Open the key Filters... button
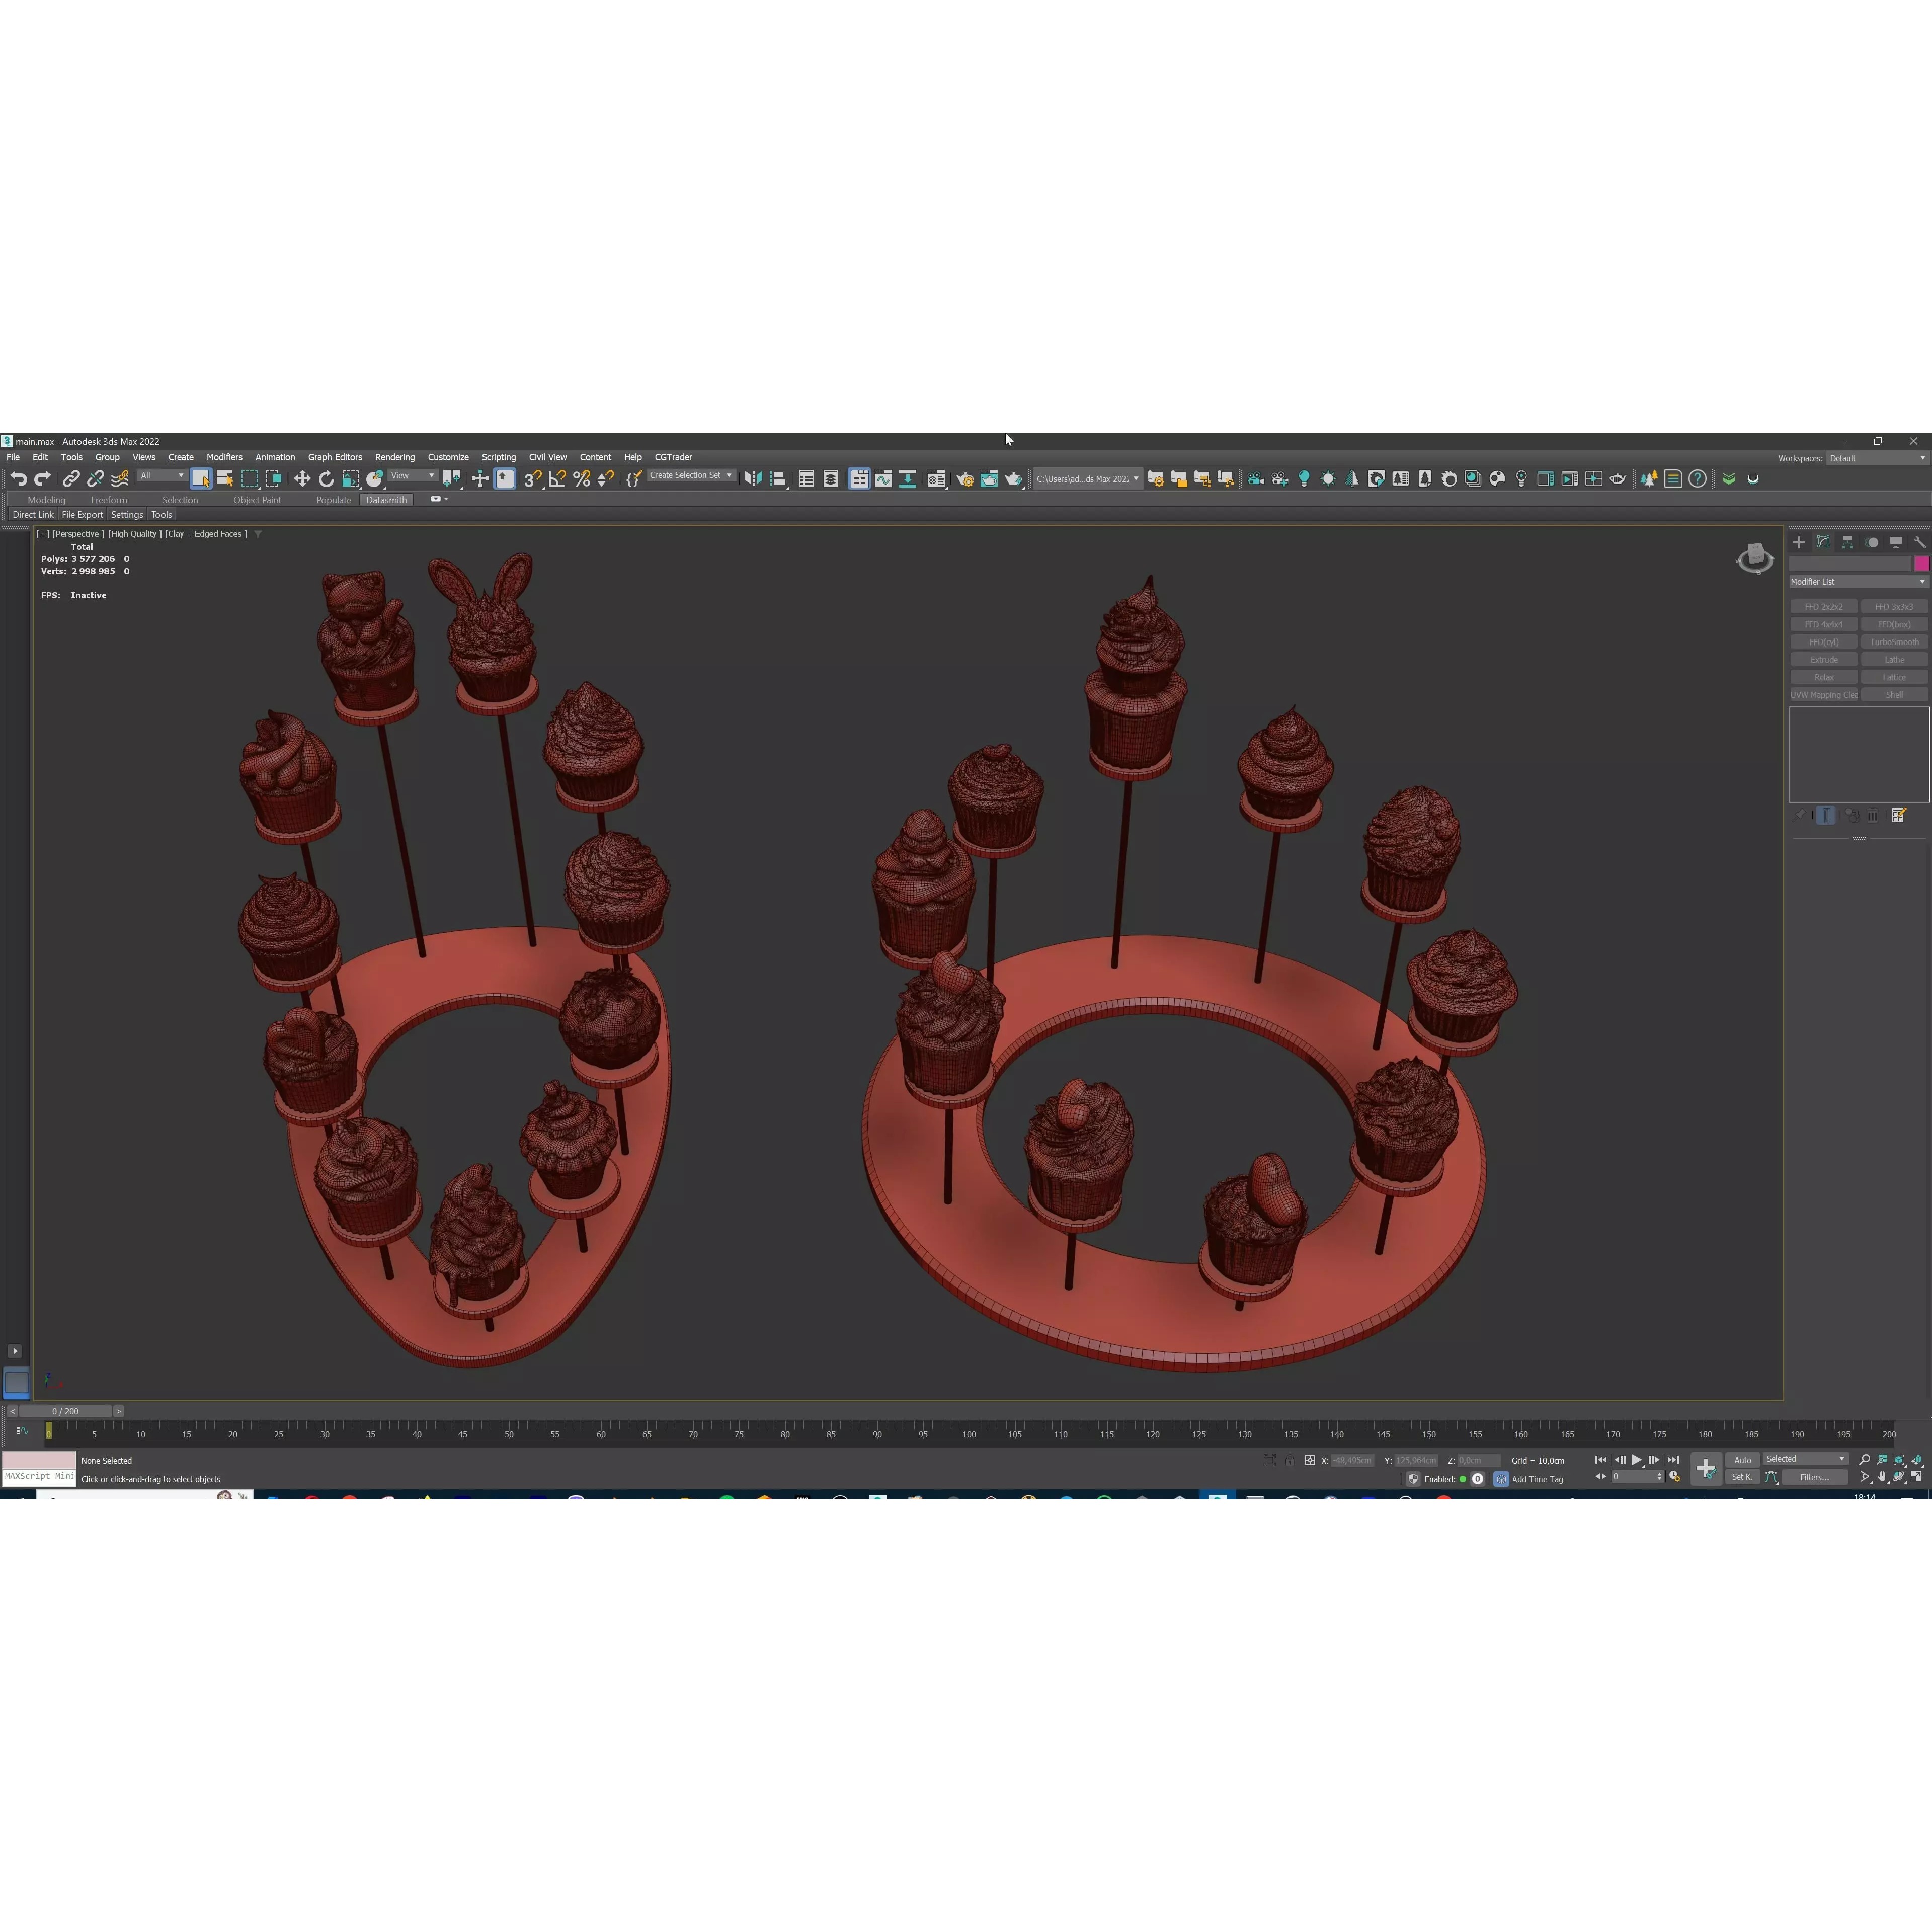 pos(1814,1477)
